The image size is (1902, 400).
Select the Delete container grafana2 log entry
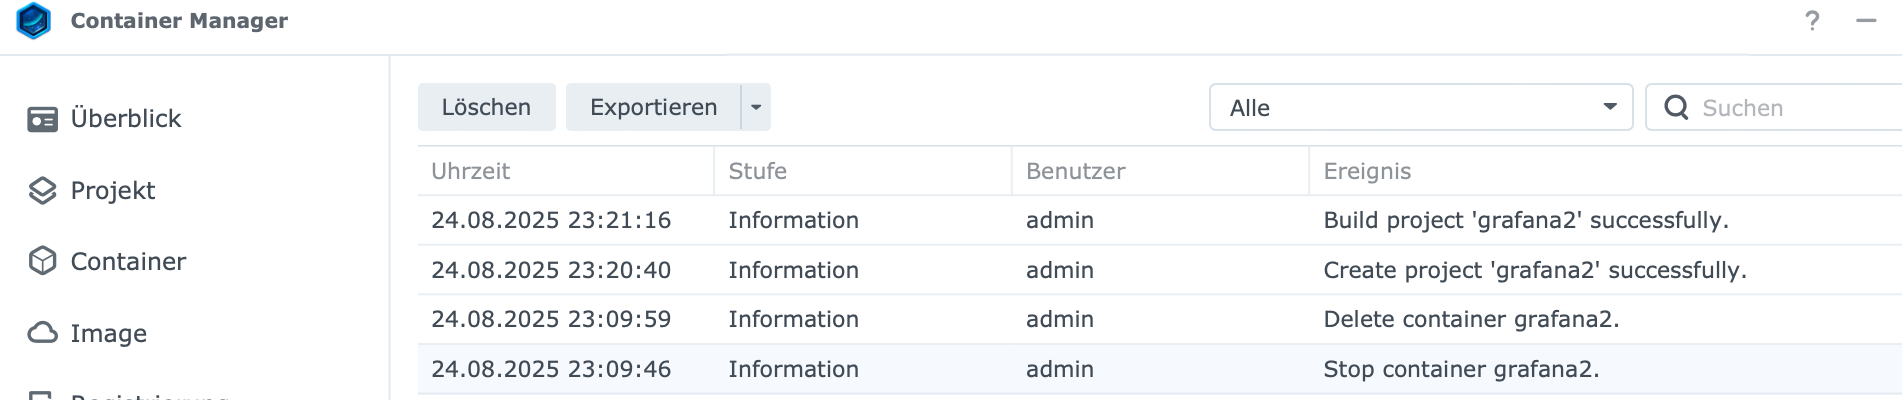pyautogui.click(x=1160, y=319)
